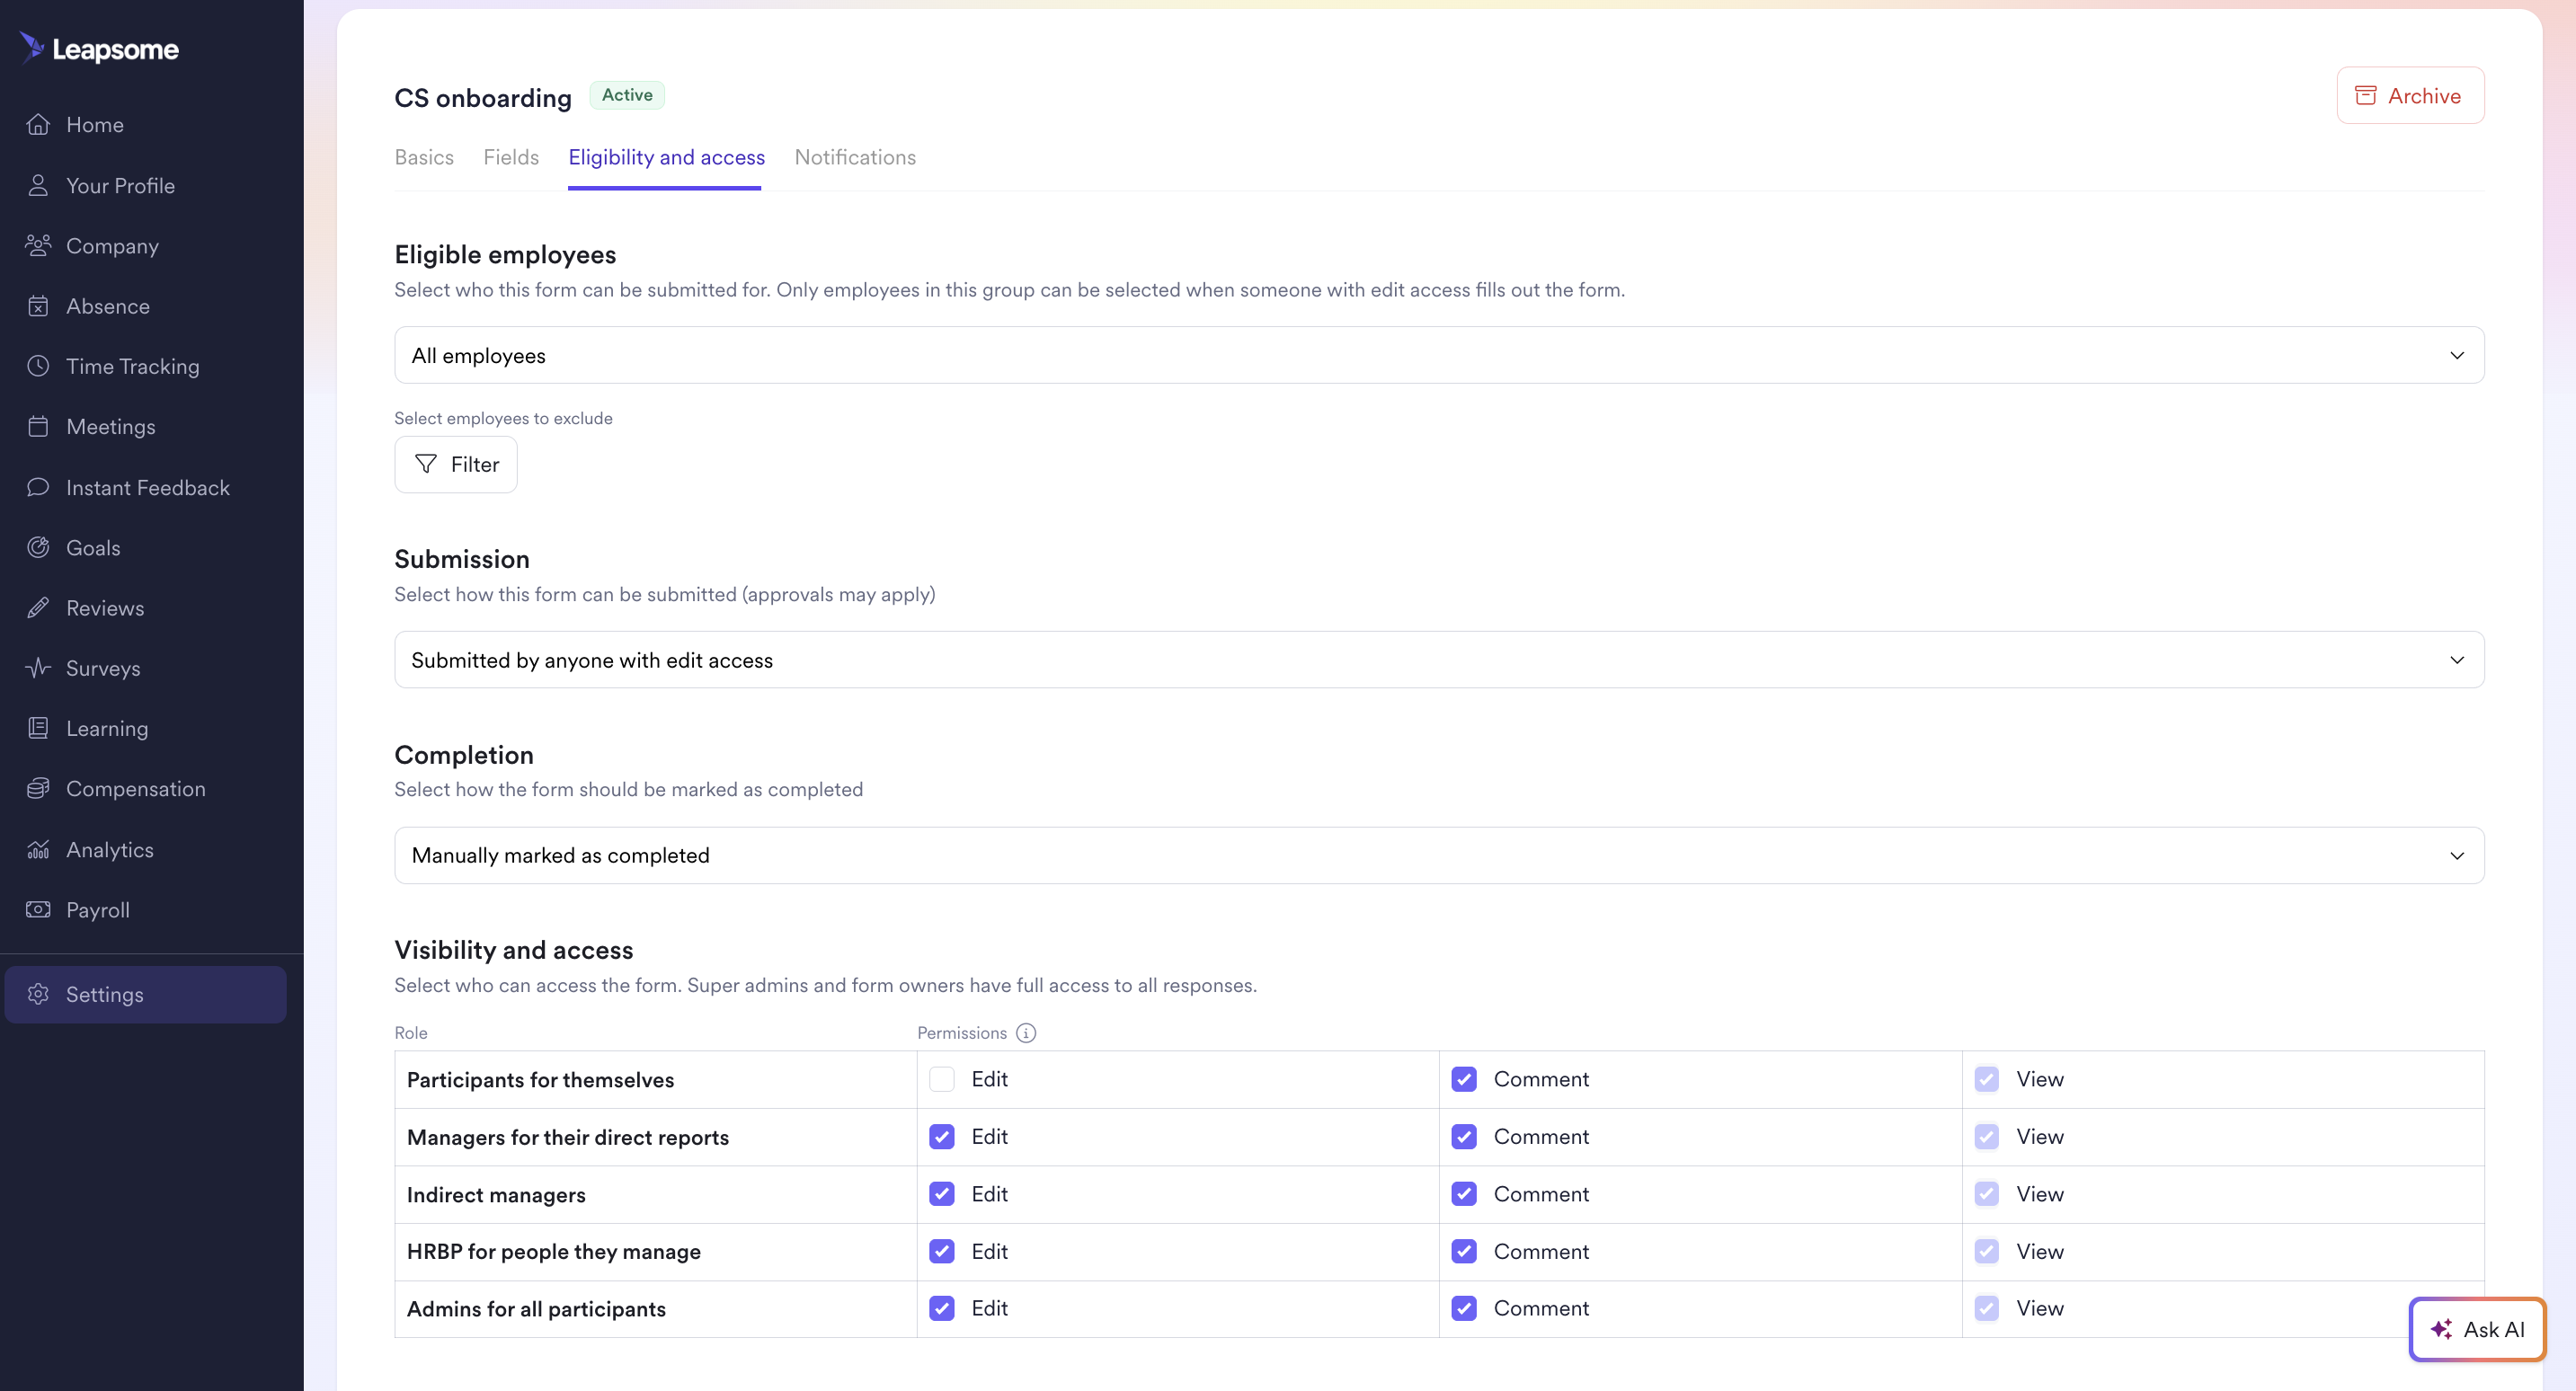The image size is (2576, 1391).
Task: Switch to the Notifications tab
Action: [x=855, y=157]
